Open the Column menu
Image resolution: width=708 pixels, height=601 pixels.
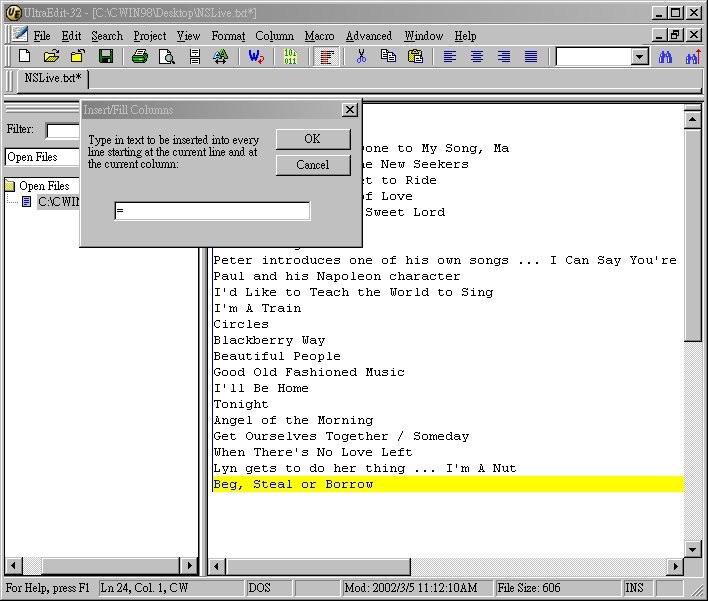tap(274, 36)
